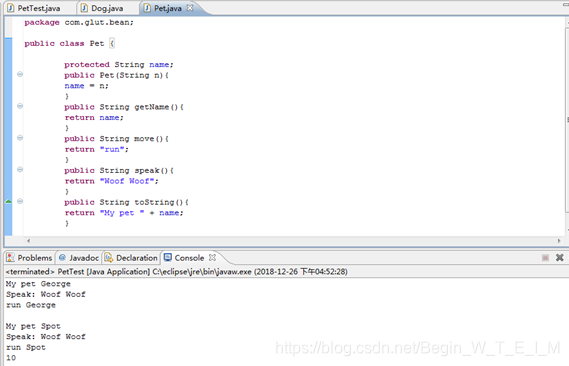Collapse the toString() method fold
This screenshot has height=366, width=569.
click(20, 201)
